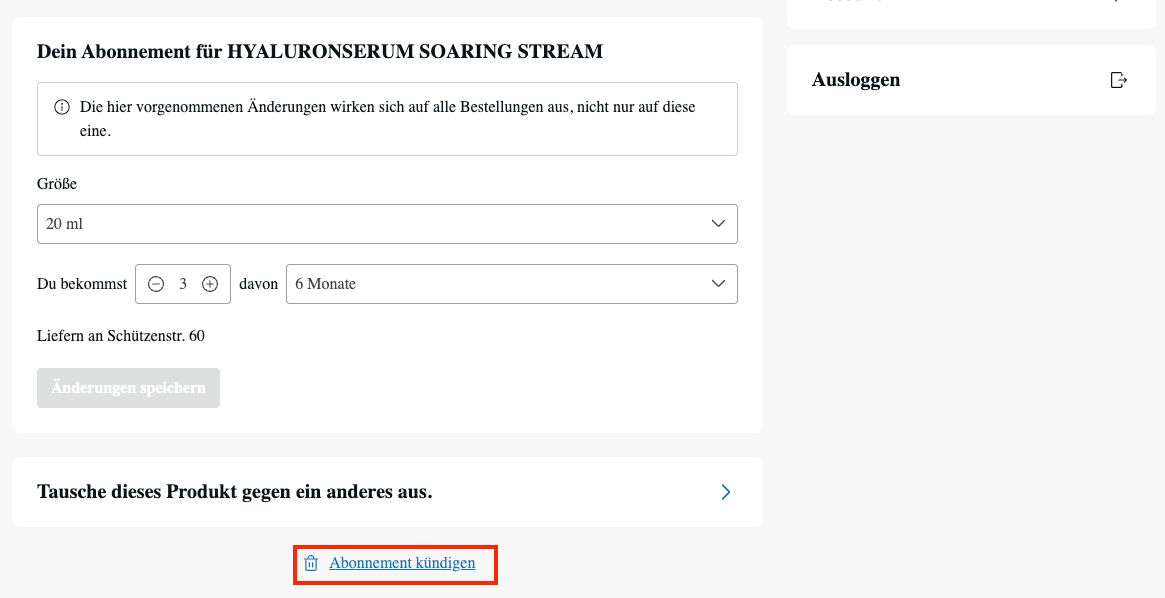The image size is (1165, 598).
Task: Click the Größe label above the dropdown
Action: 57,184
